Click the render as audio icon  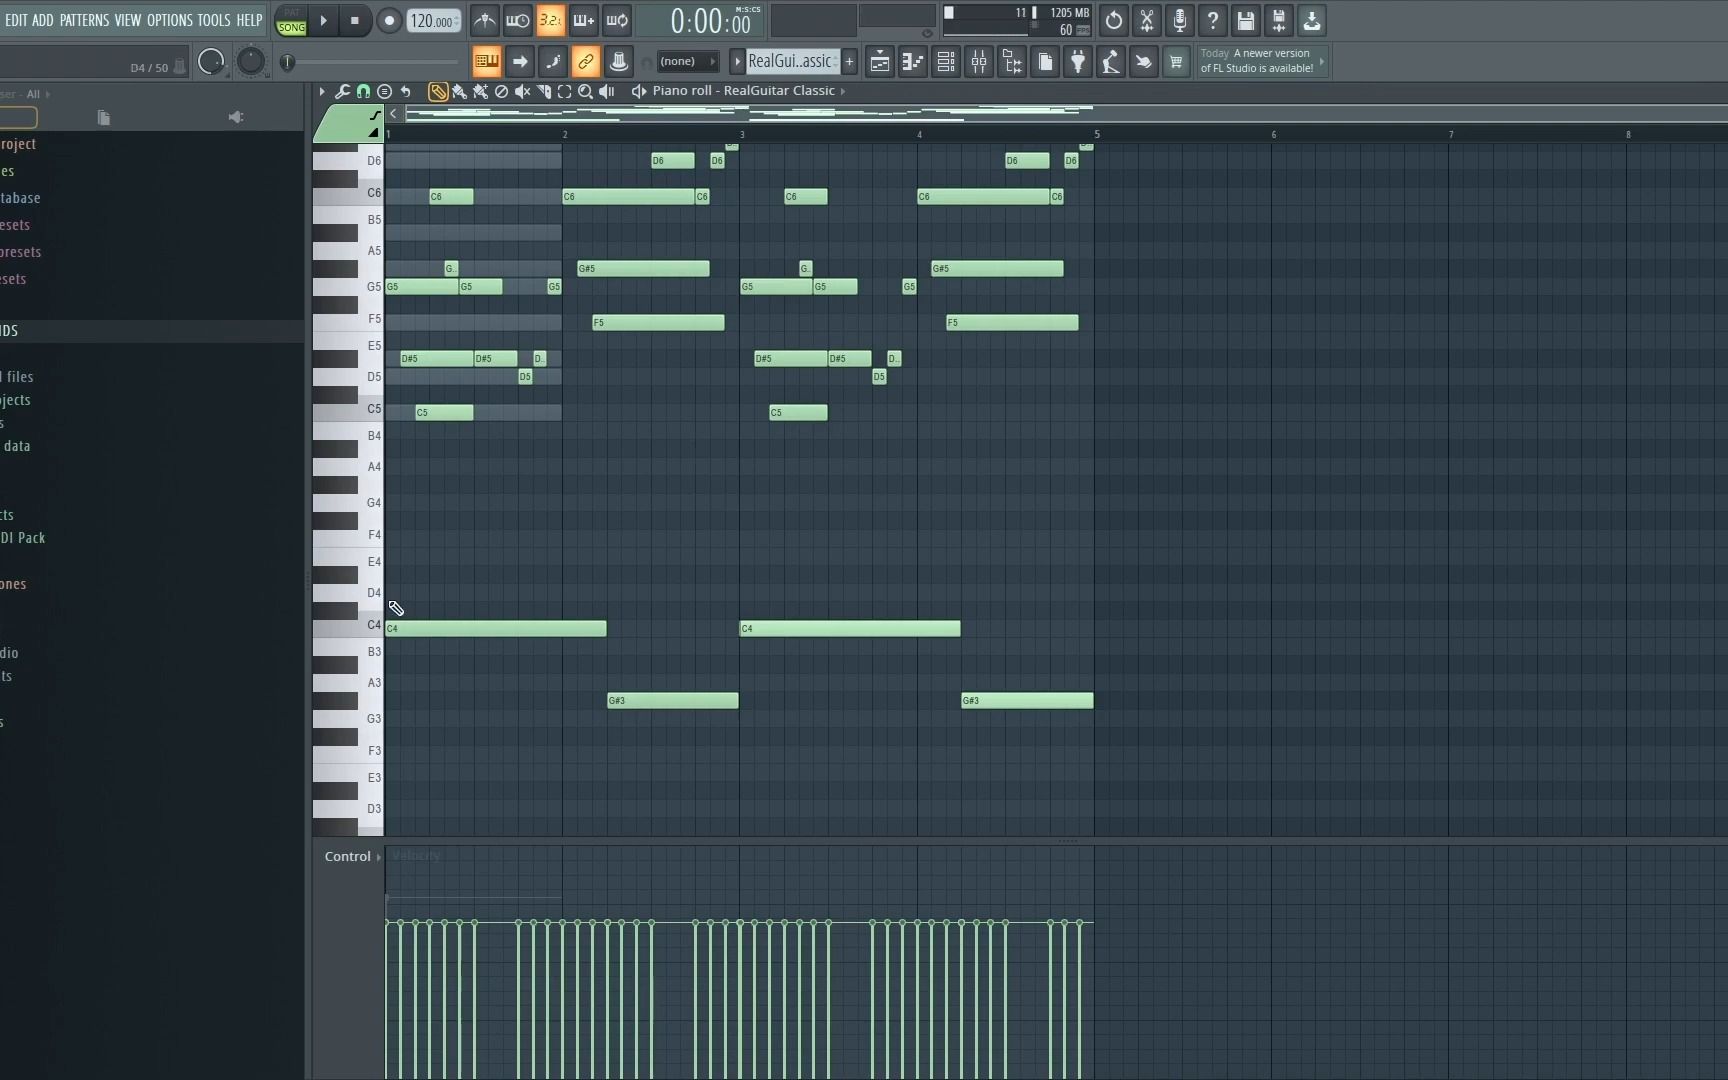pos(1279,20)
